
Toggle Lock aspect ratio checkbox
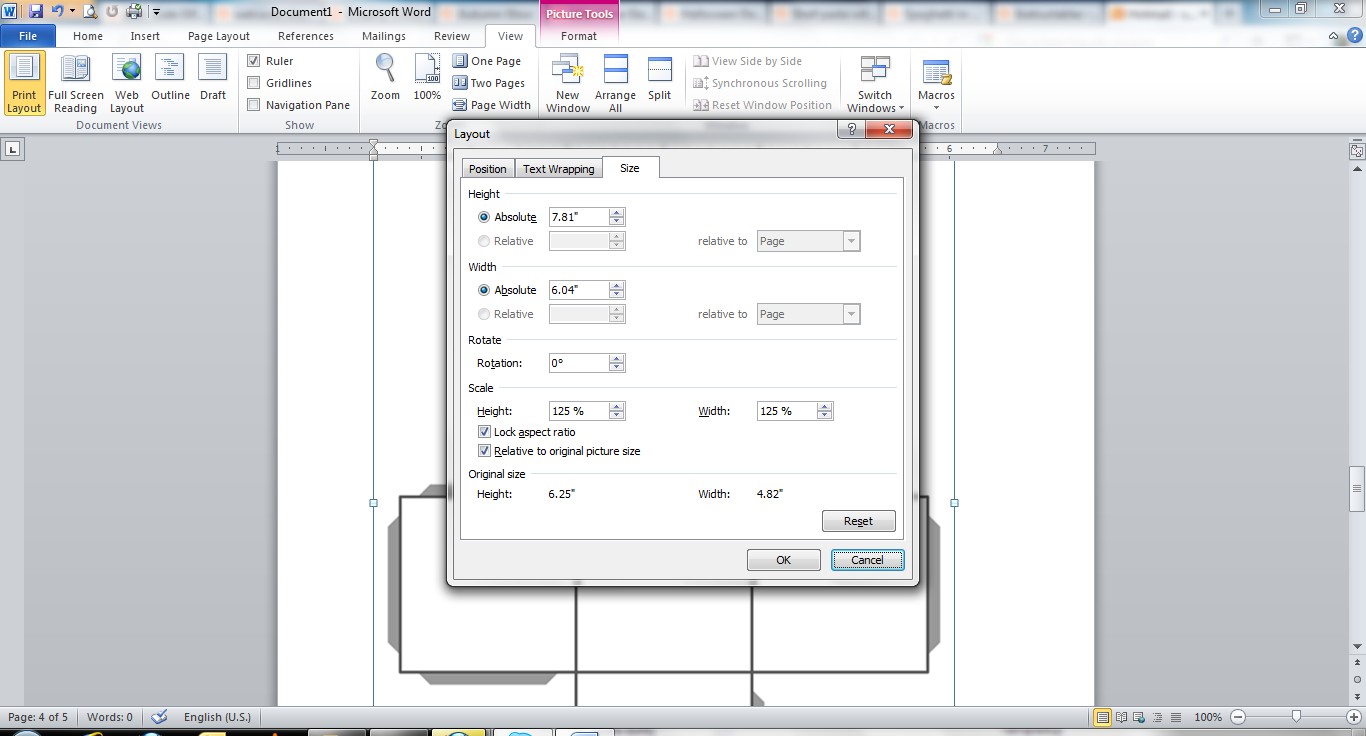485,432
